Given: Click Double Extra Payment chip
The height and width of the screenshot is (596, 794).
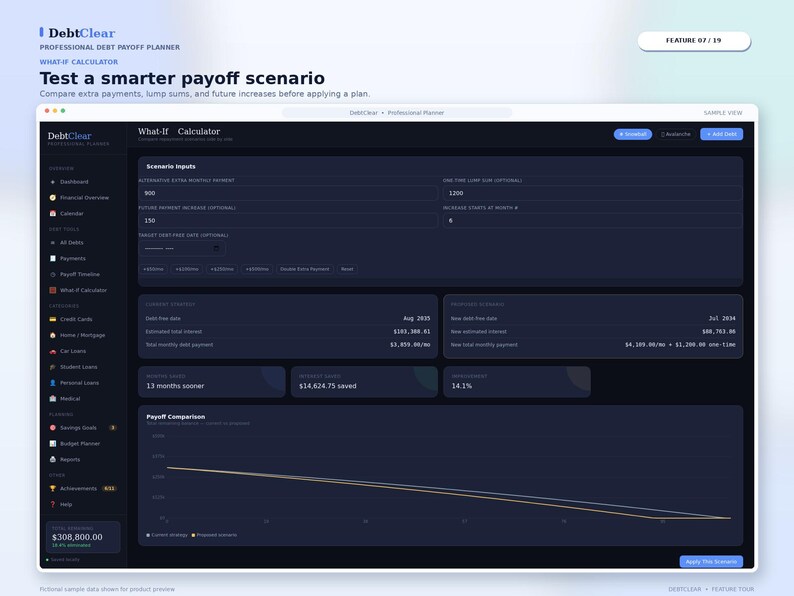Looking at the screenshot, I should 305,269.
